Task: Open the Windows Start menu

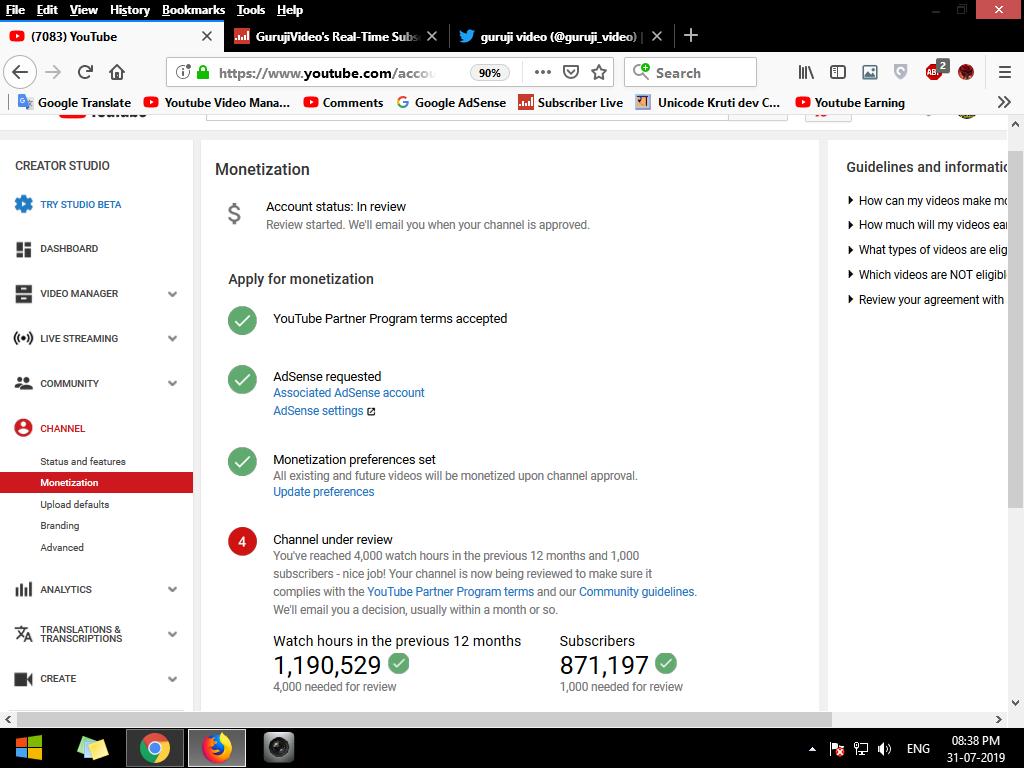Action: [29, 748]
